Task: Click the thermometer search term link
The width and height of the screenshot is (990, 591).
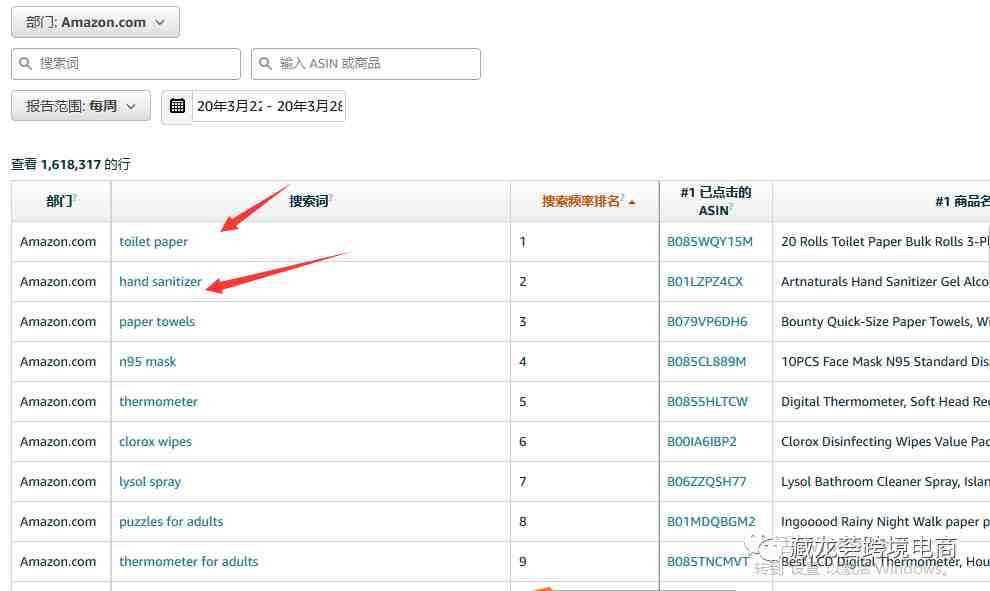Action: 158,402
